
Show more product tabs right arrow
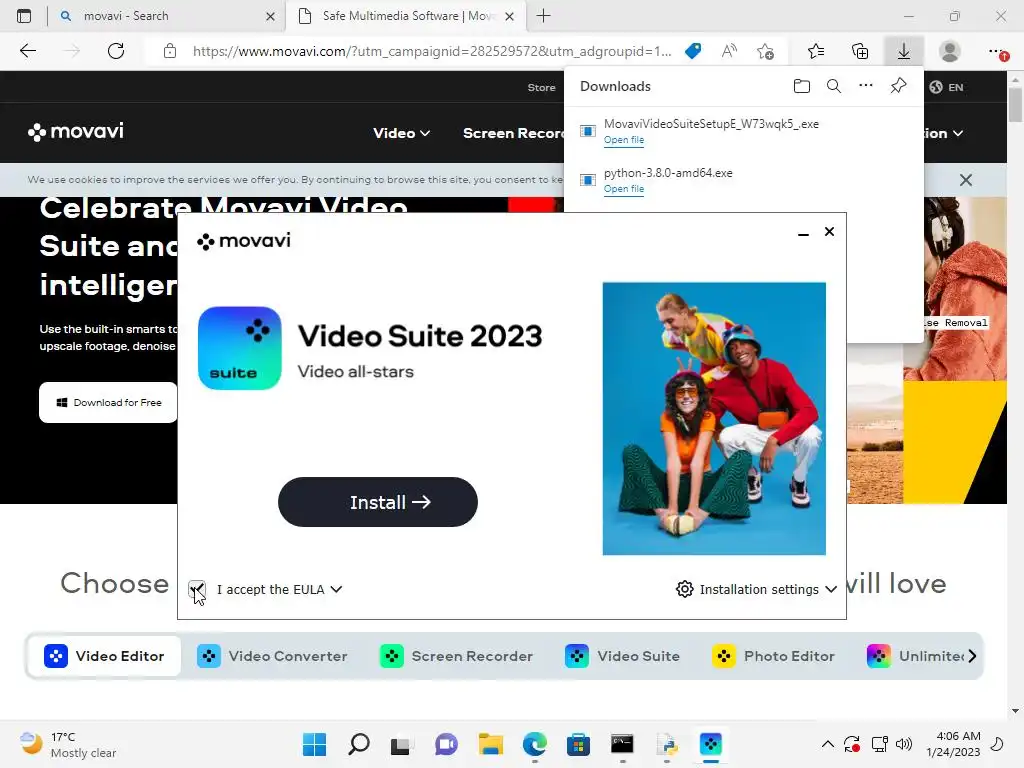(x=972, y=656)
